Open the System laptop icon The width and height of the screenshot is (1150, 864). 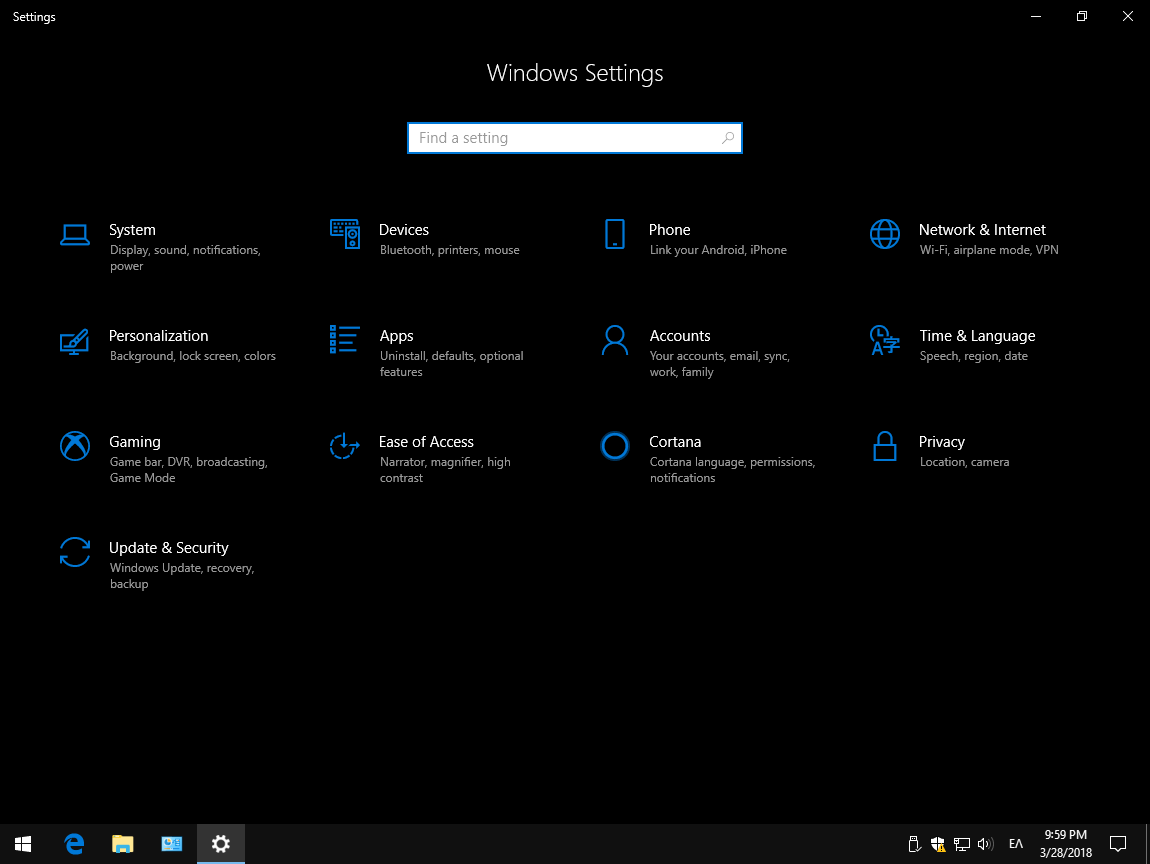click(75, 235)
